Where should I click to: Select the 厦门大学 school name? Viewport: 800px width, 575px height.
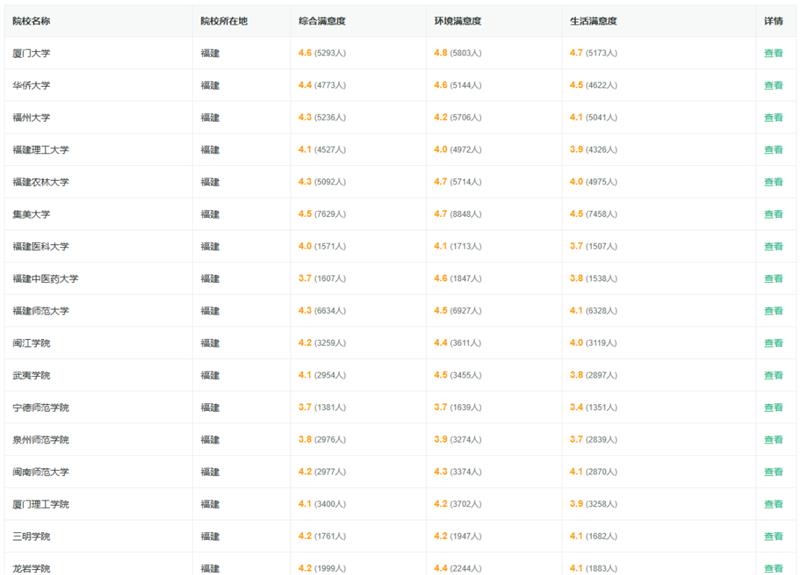31,53
